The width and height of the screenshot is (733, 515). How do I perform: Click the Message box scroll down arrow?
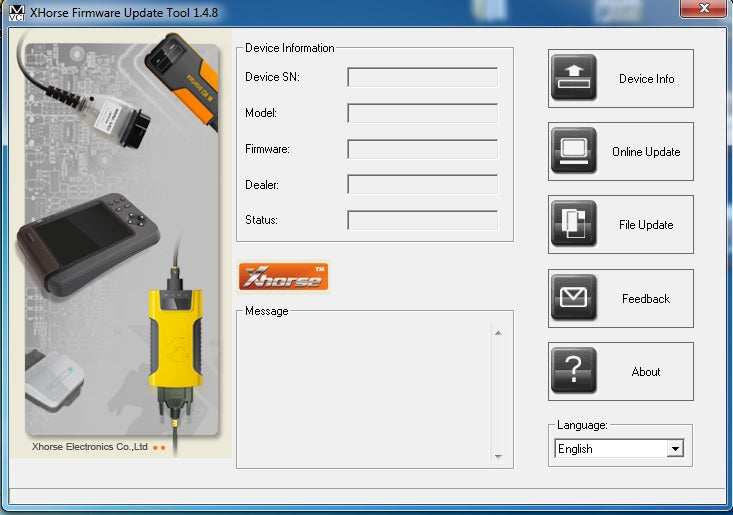(498, 457)
